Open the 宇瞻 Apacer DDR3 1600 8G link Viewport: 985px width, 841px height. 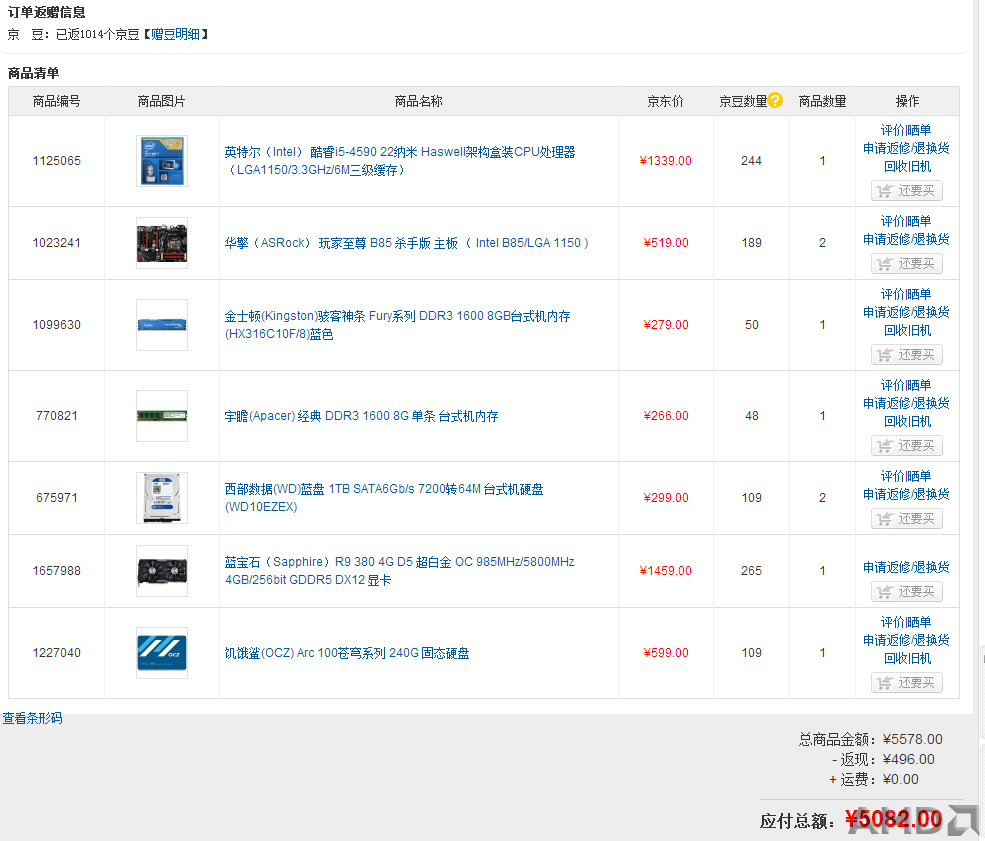(x=361, y=416)
